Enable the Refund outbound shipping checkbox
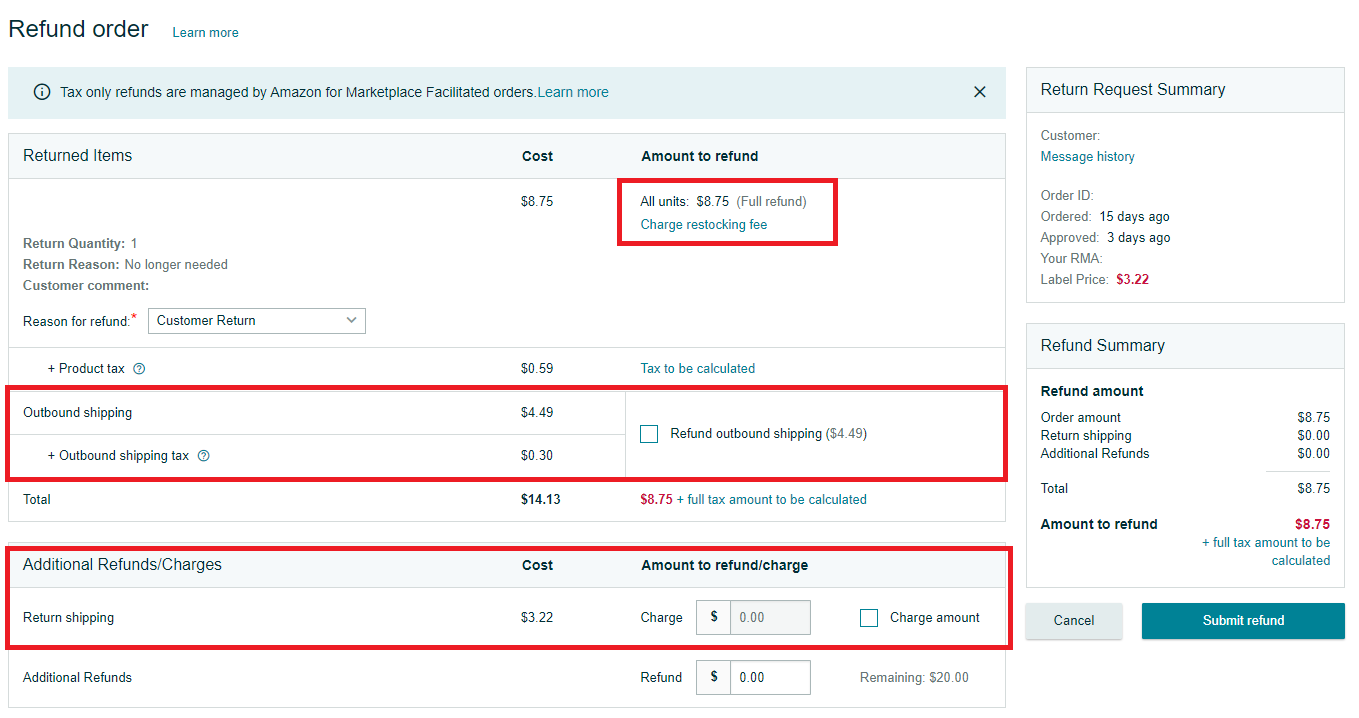This screenshot has height=718, width=1359. [x=649, y=434]
